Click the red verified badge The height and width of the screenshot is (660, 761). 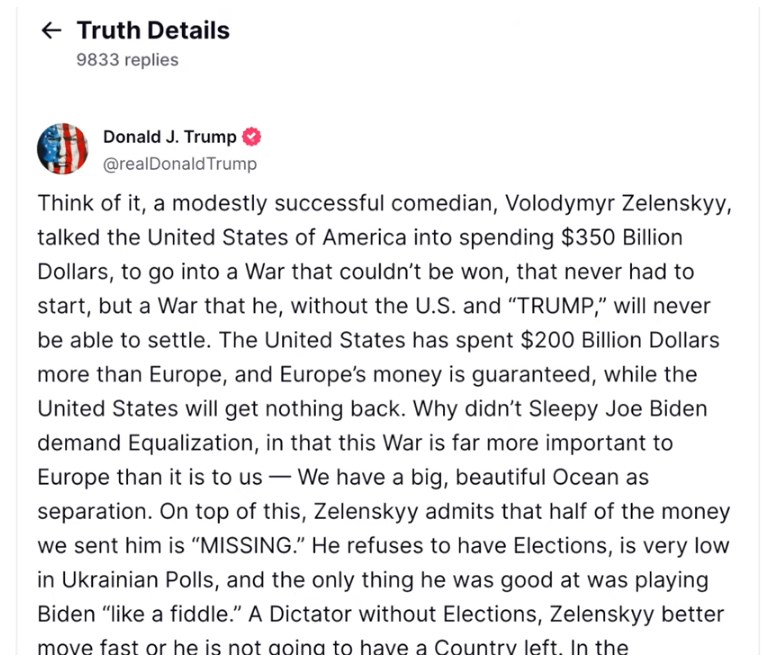[x=252, y=137]
